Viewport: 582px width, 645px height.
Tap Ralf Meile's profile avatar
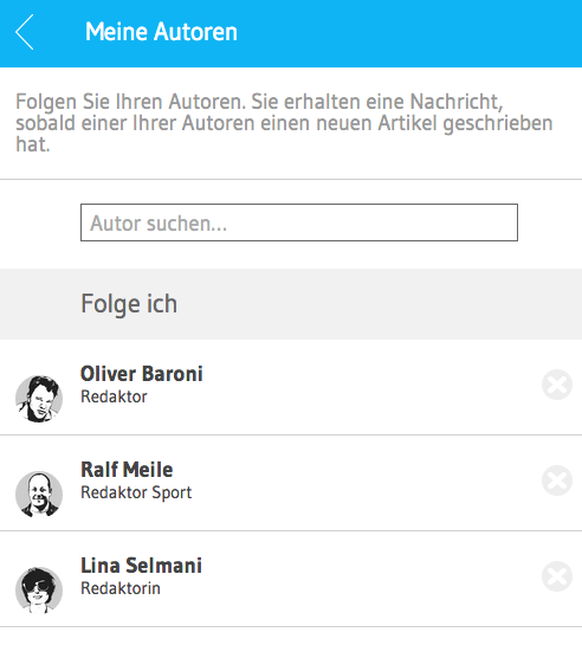pos(39,494)
